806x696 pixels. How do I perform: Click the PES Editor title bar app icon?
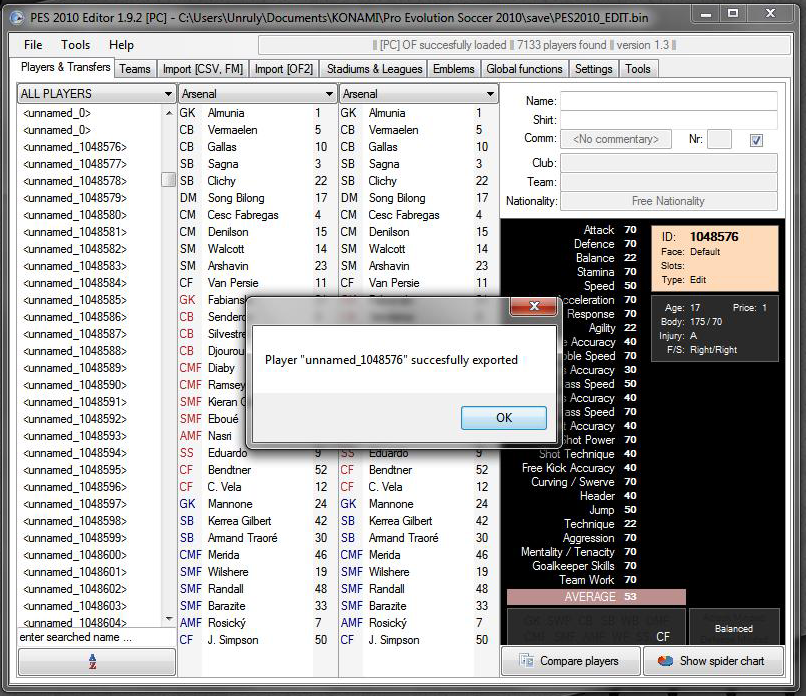(18, 17)
